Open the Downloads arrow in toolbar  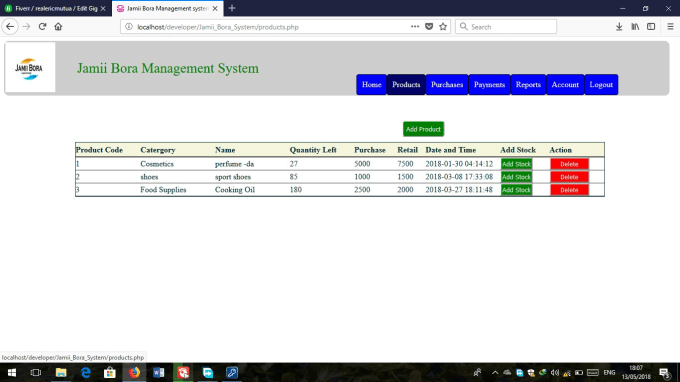619,26
